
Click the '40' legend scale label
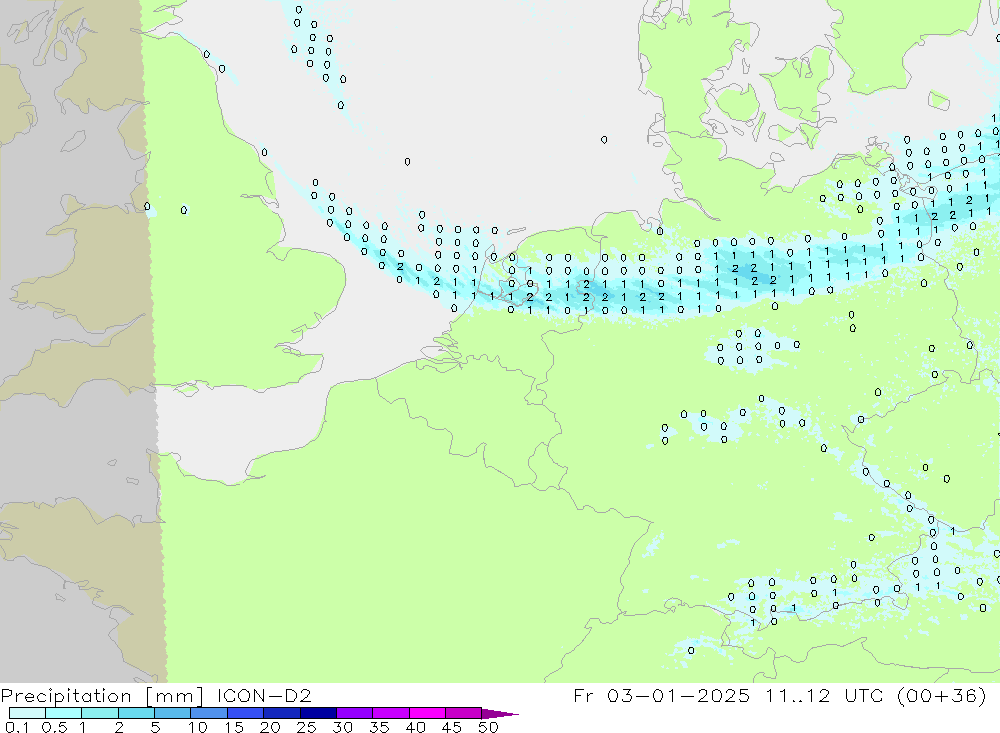415,727
